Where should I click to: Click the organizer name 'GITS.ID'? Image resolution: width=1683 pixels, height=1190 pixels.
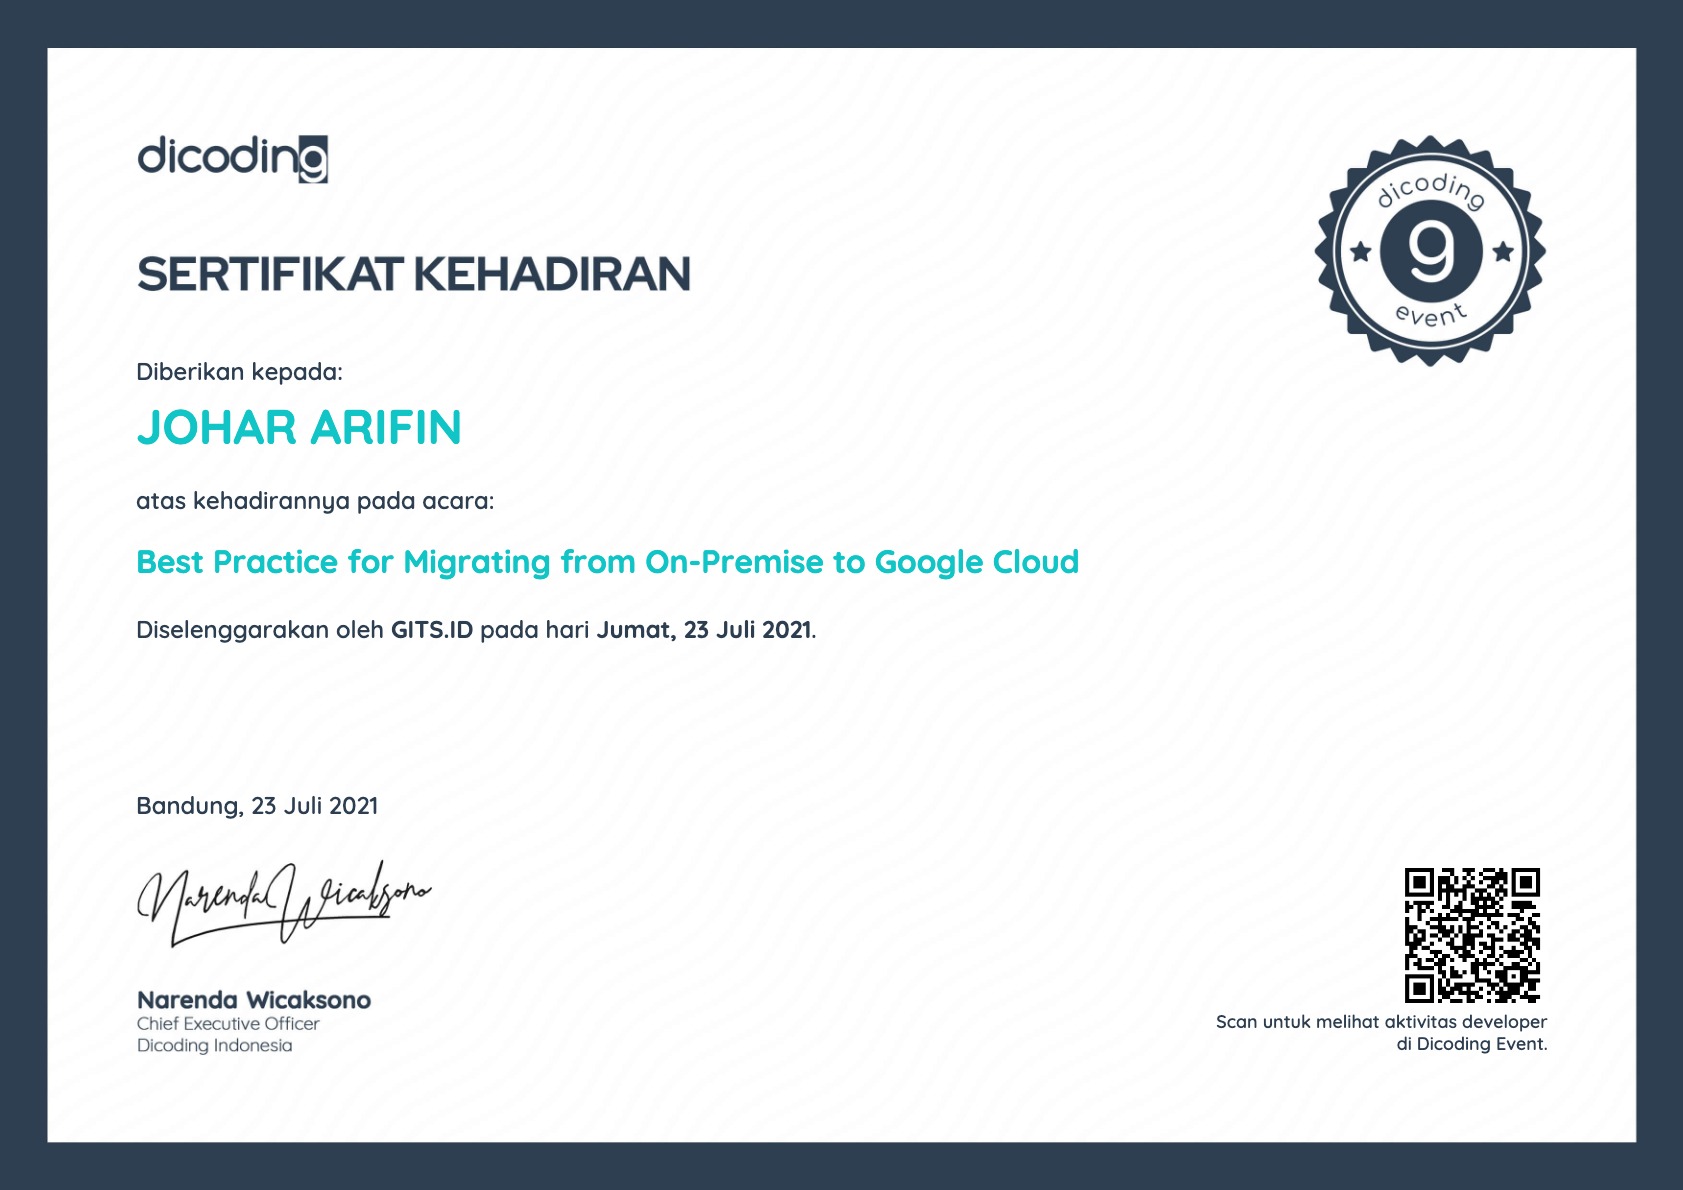(x=432, y=630)
